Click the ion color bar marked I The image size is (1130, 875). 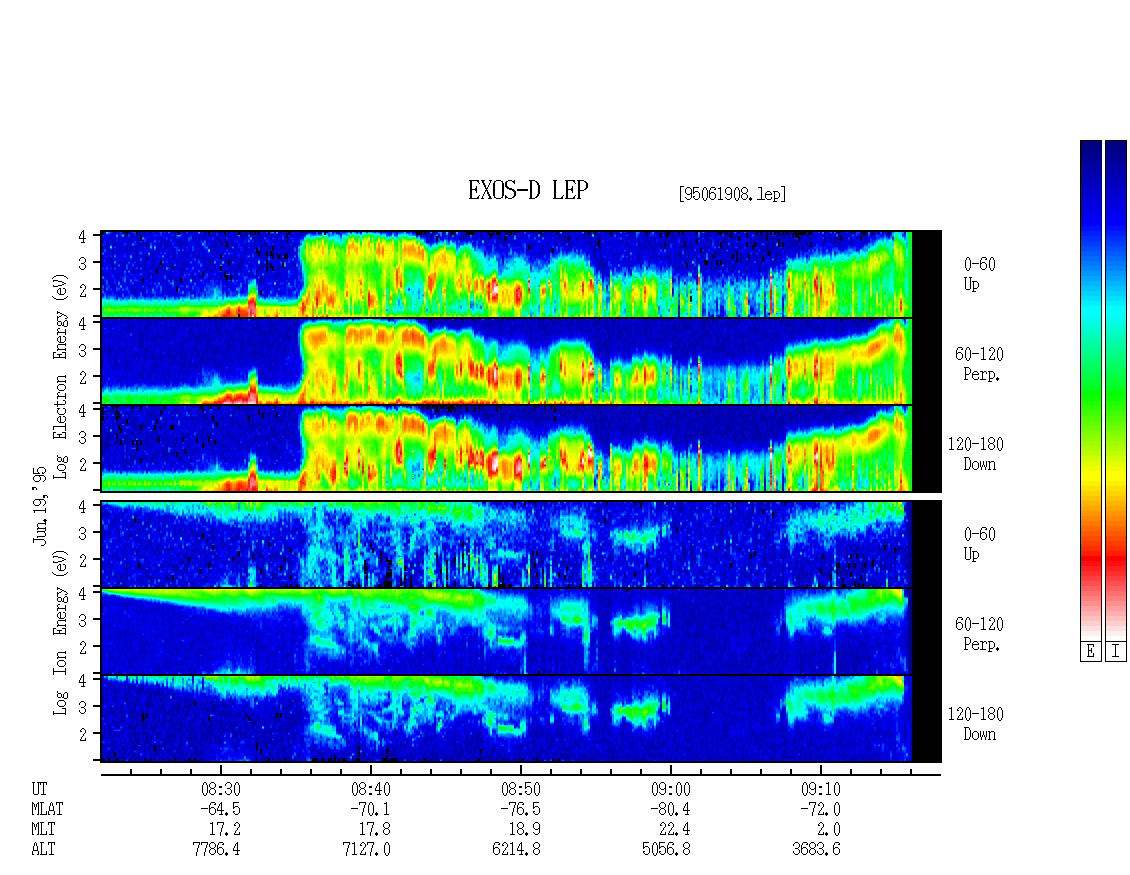pyautogui.click(x=1116, y=391)
